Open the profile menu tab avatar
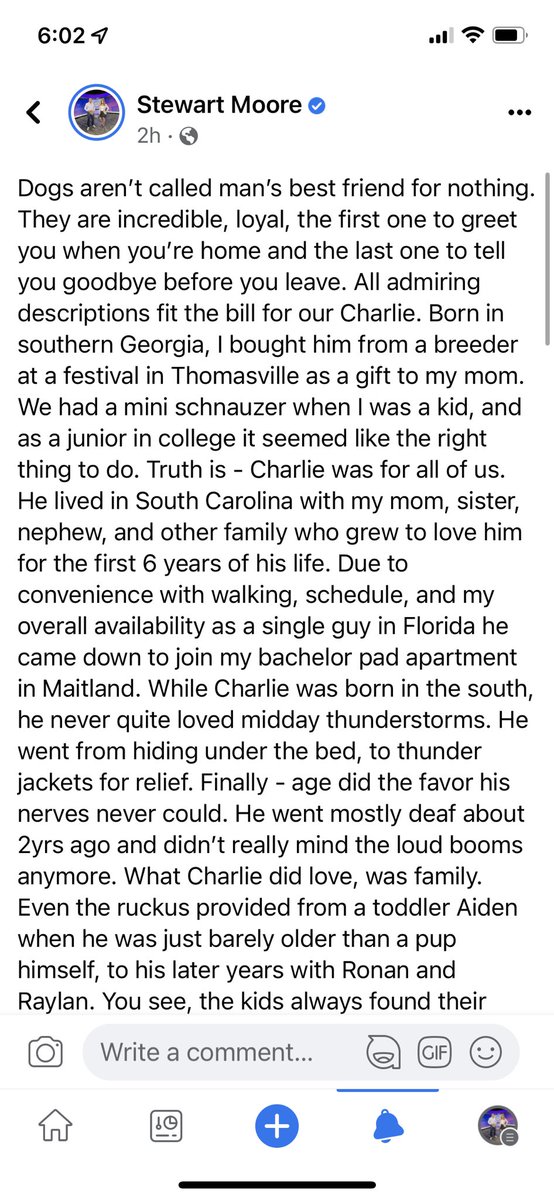554x1200 pixels. coord(498,1127)
